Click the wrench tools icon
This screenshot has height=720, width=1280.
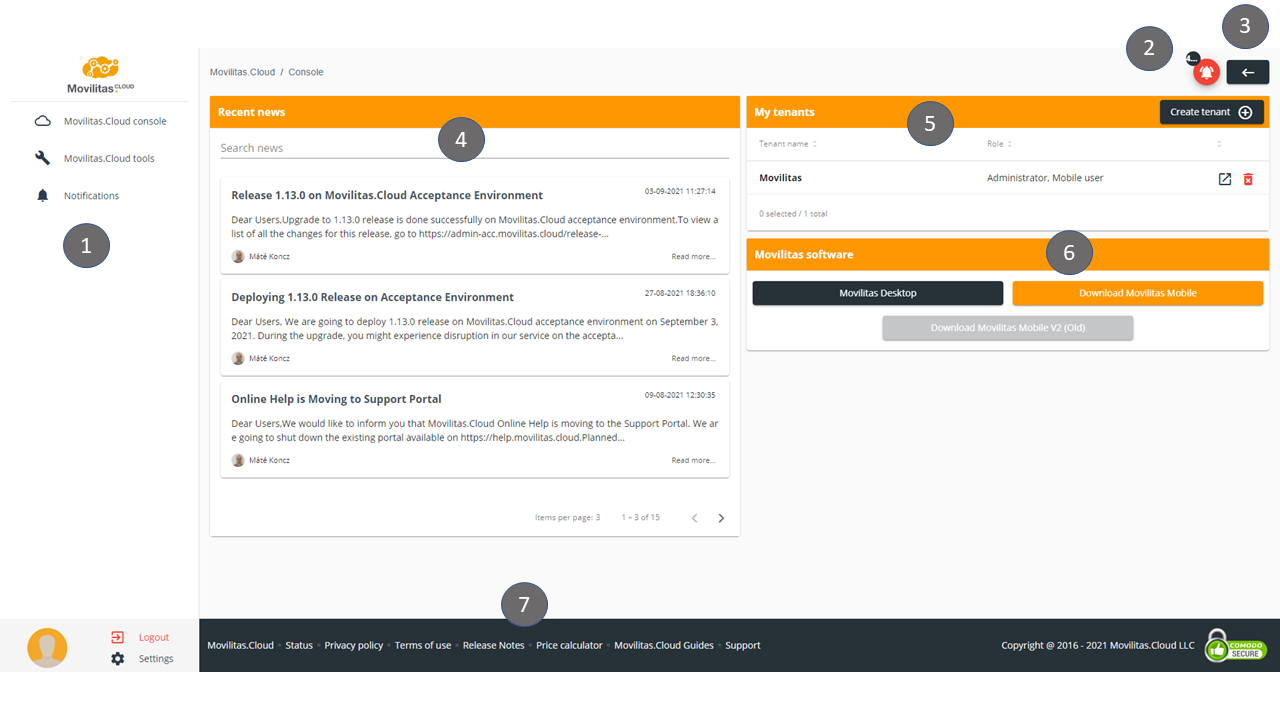(x=42, y=158)
